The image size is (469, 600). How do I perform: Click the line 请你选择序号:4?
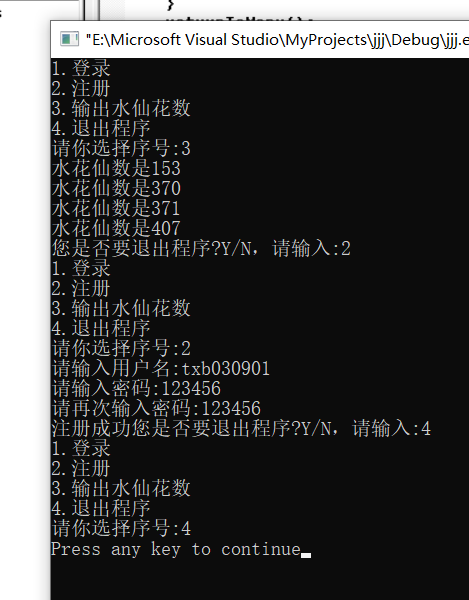coord(121,528)
